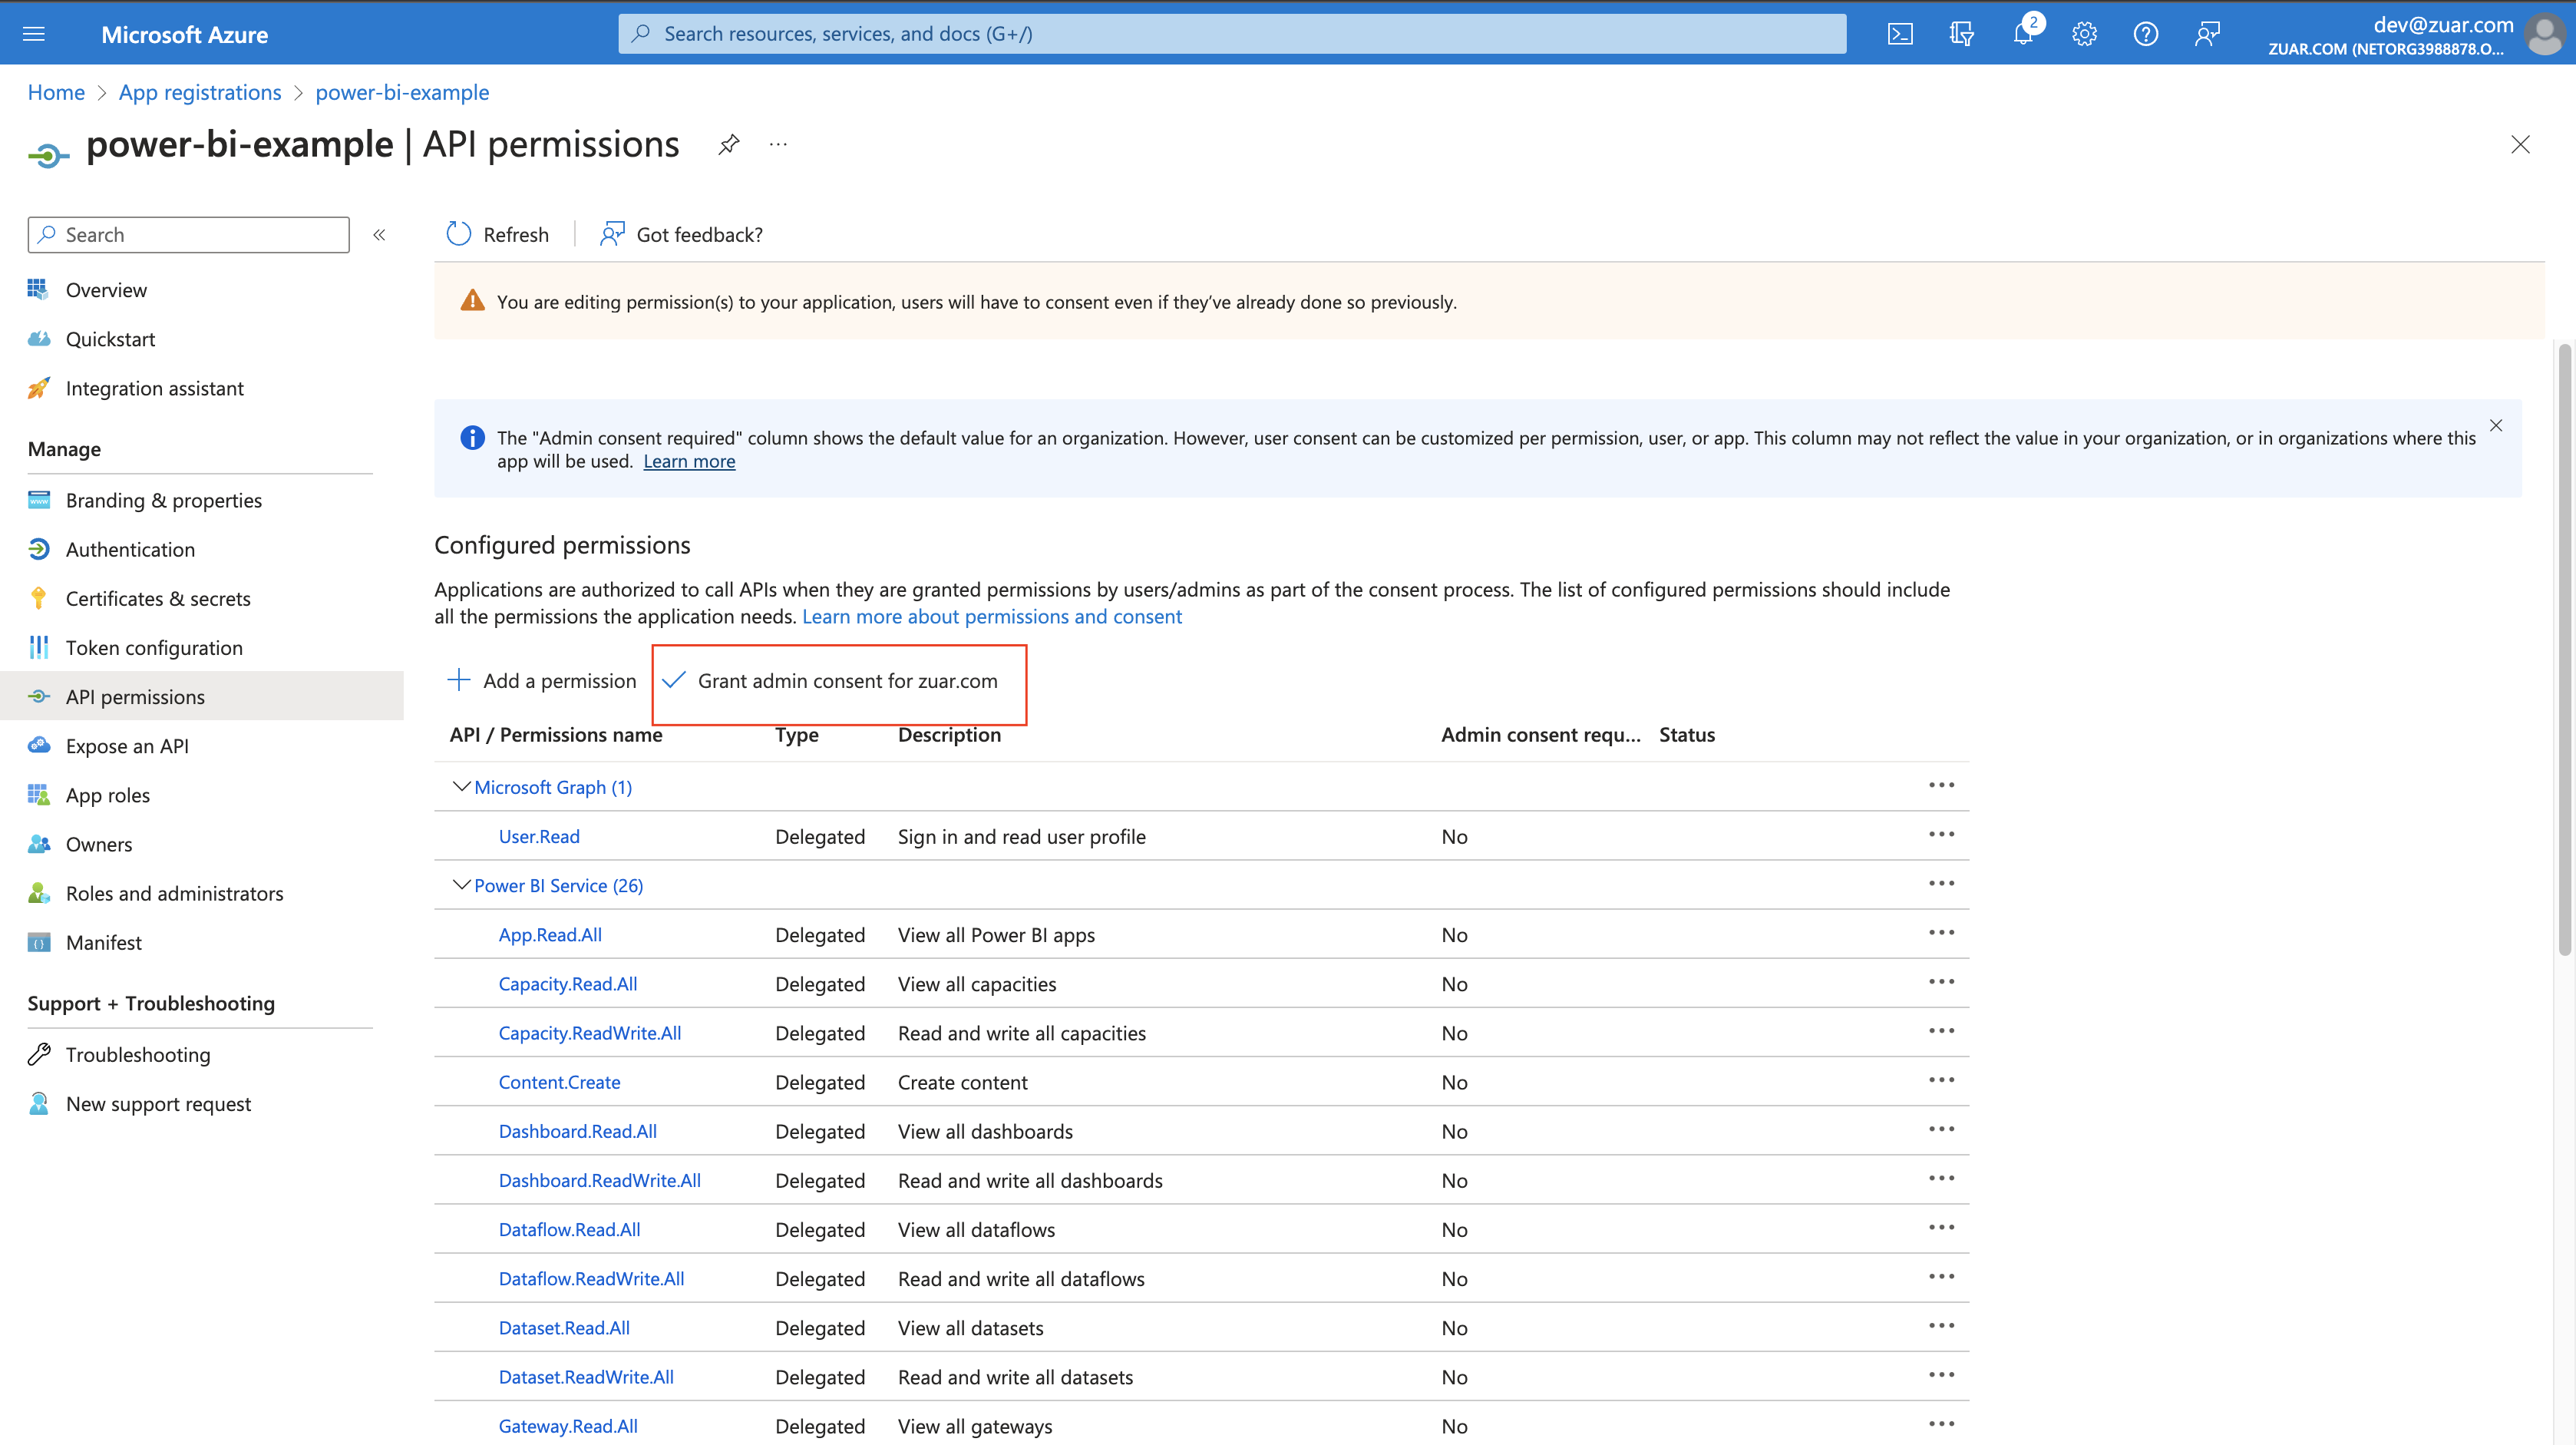This screenshot has width=2576, height=1445.
Task: Open ellipsis menu for Power BI Service row
Action: tap(1941, 883)
